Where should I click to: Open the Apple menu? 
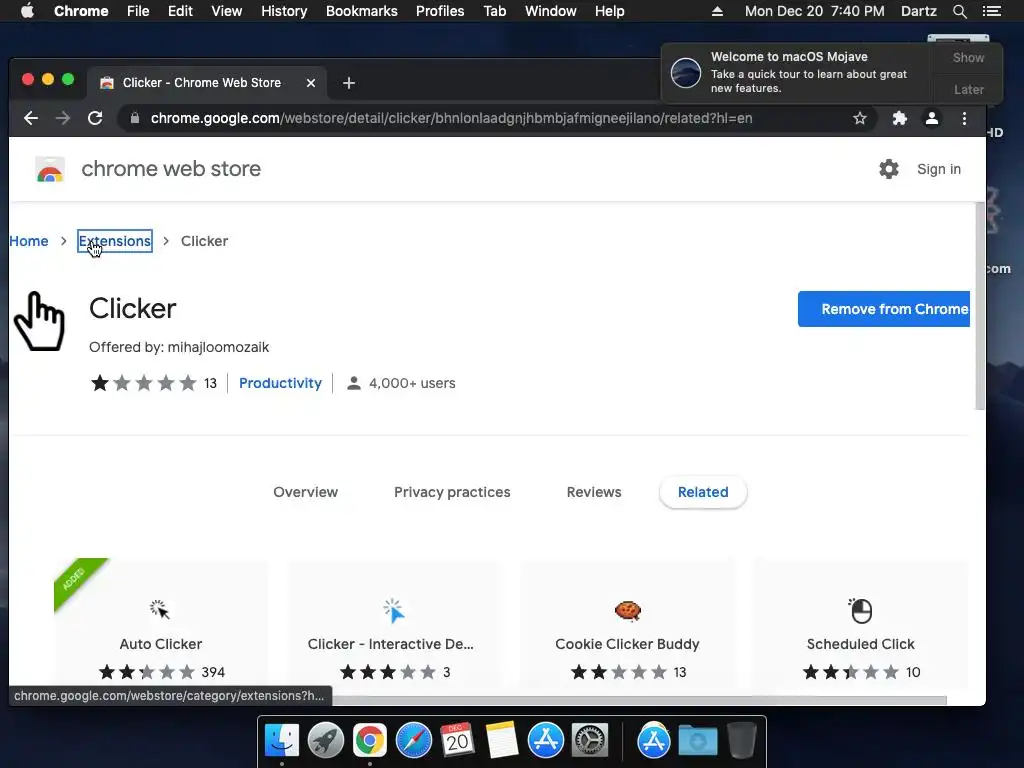point(27,11)
